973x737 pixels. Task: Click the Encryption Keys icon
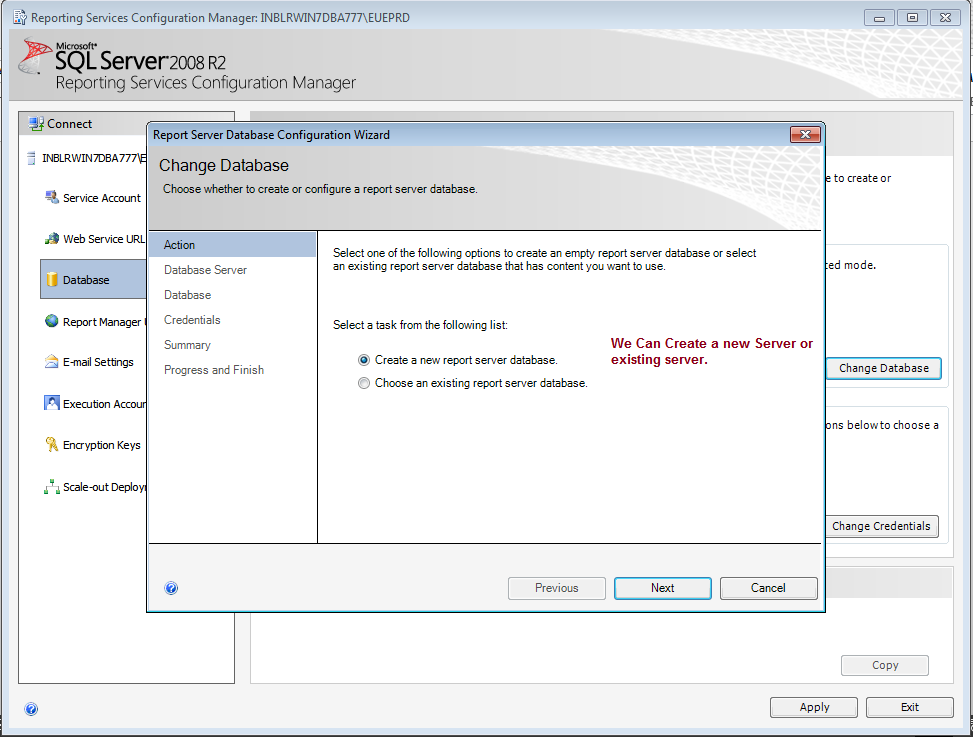point(52,444)
